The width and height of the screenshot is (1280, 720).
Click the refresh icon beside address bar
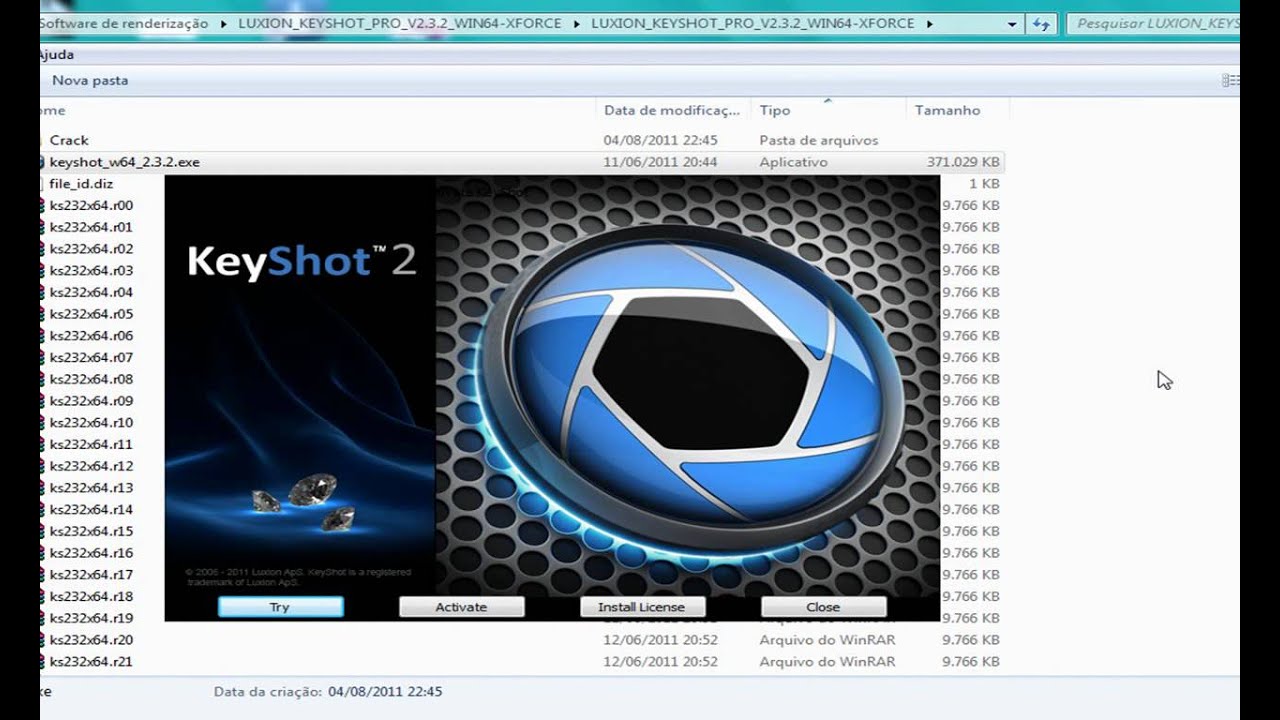[1041, 24]
